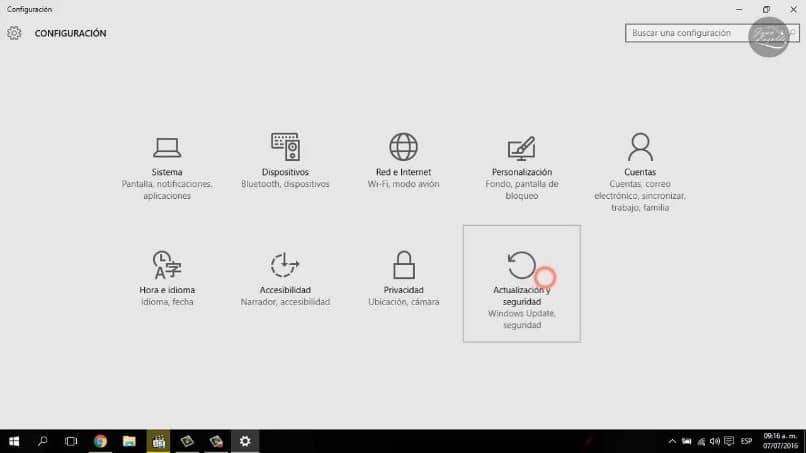Click the Cuentas label

coord(640,172)
